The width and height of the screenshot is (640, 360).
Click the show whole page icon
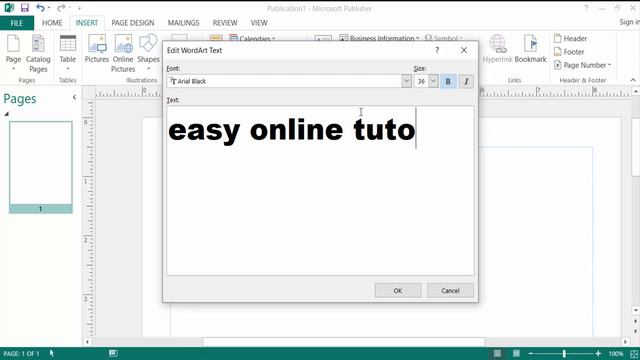pos(634,353)
